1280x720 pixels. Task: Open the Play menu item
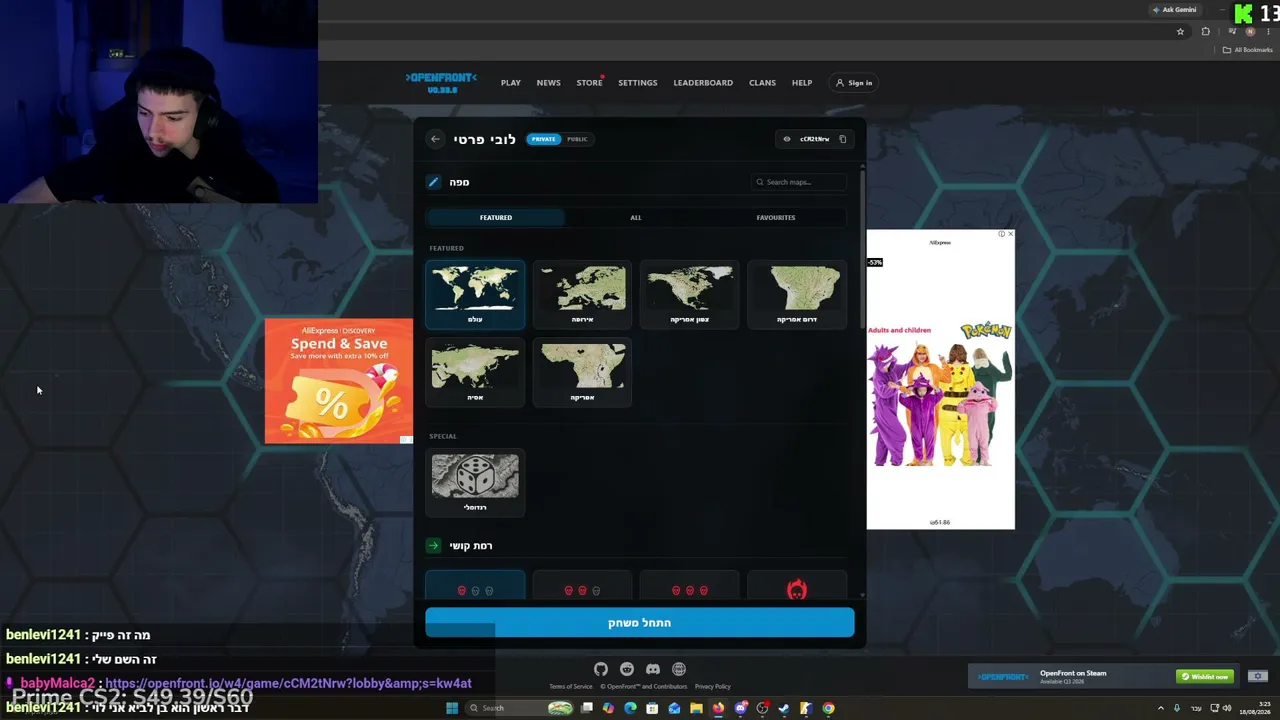[x=511, y=83]
